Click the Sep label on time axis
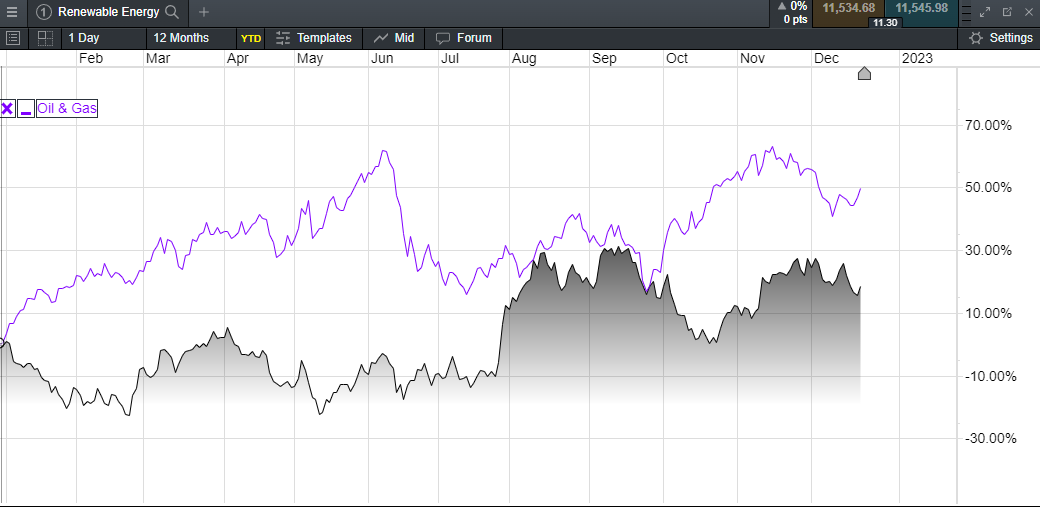This screenshot has width=1040, height=507. click(x=604, y=58)
